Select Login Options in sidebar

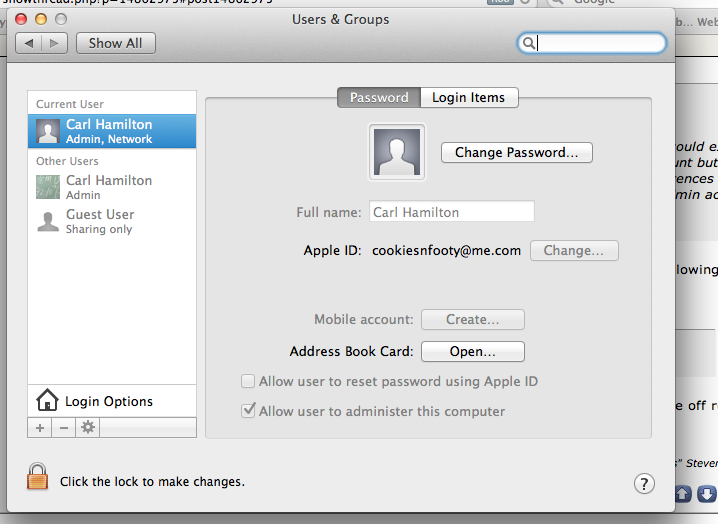click(x=112, y=401)
